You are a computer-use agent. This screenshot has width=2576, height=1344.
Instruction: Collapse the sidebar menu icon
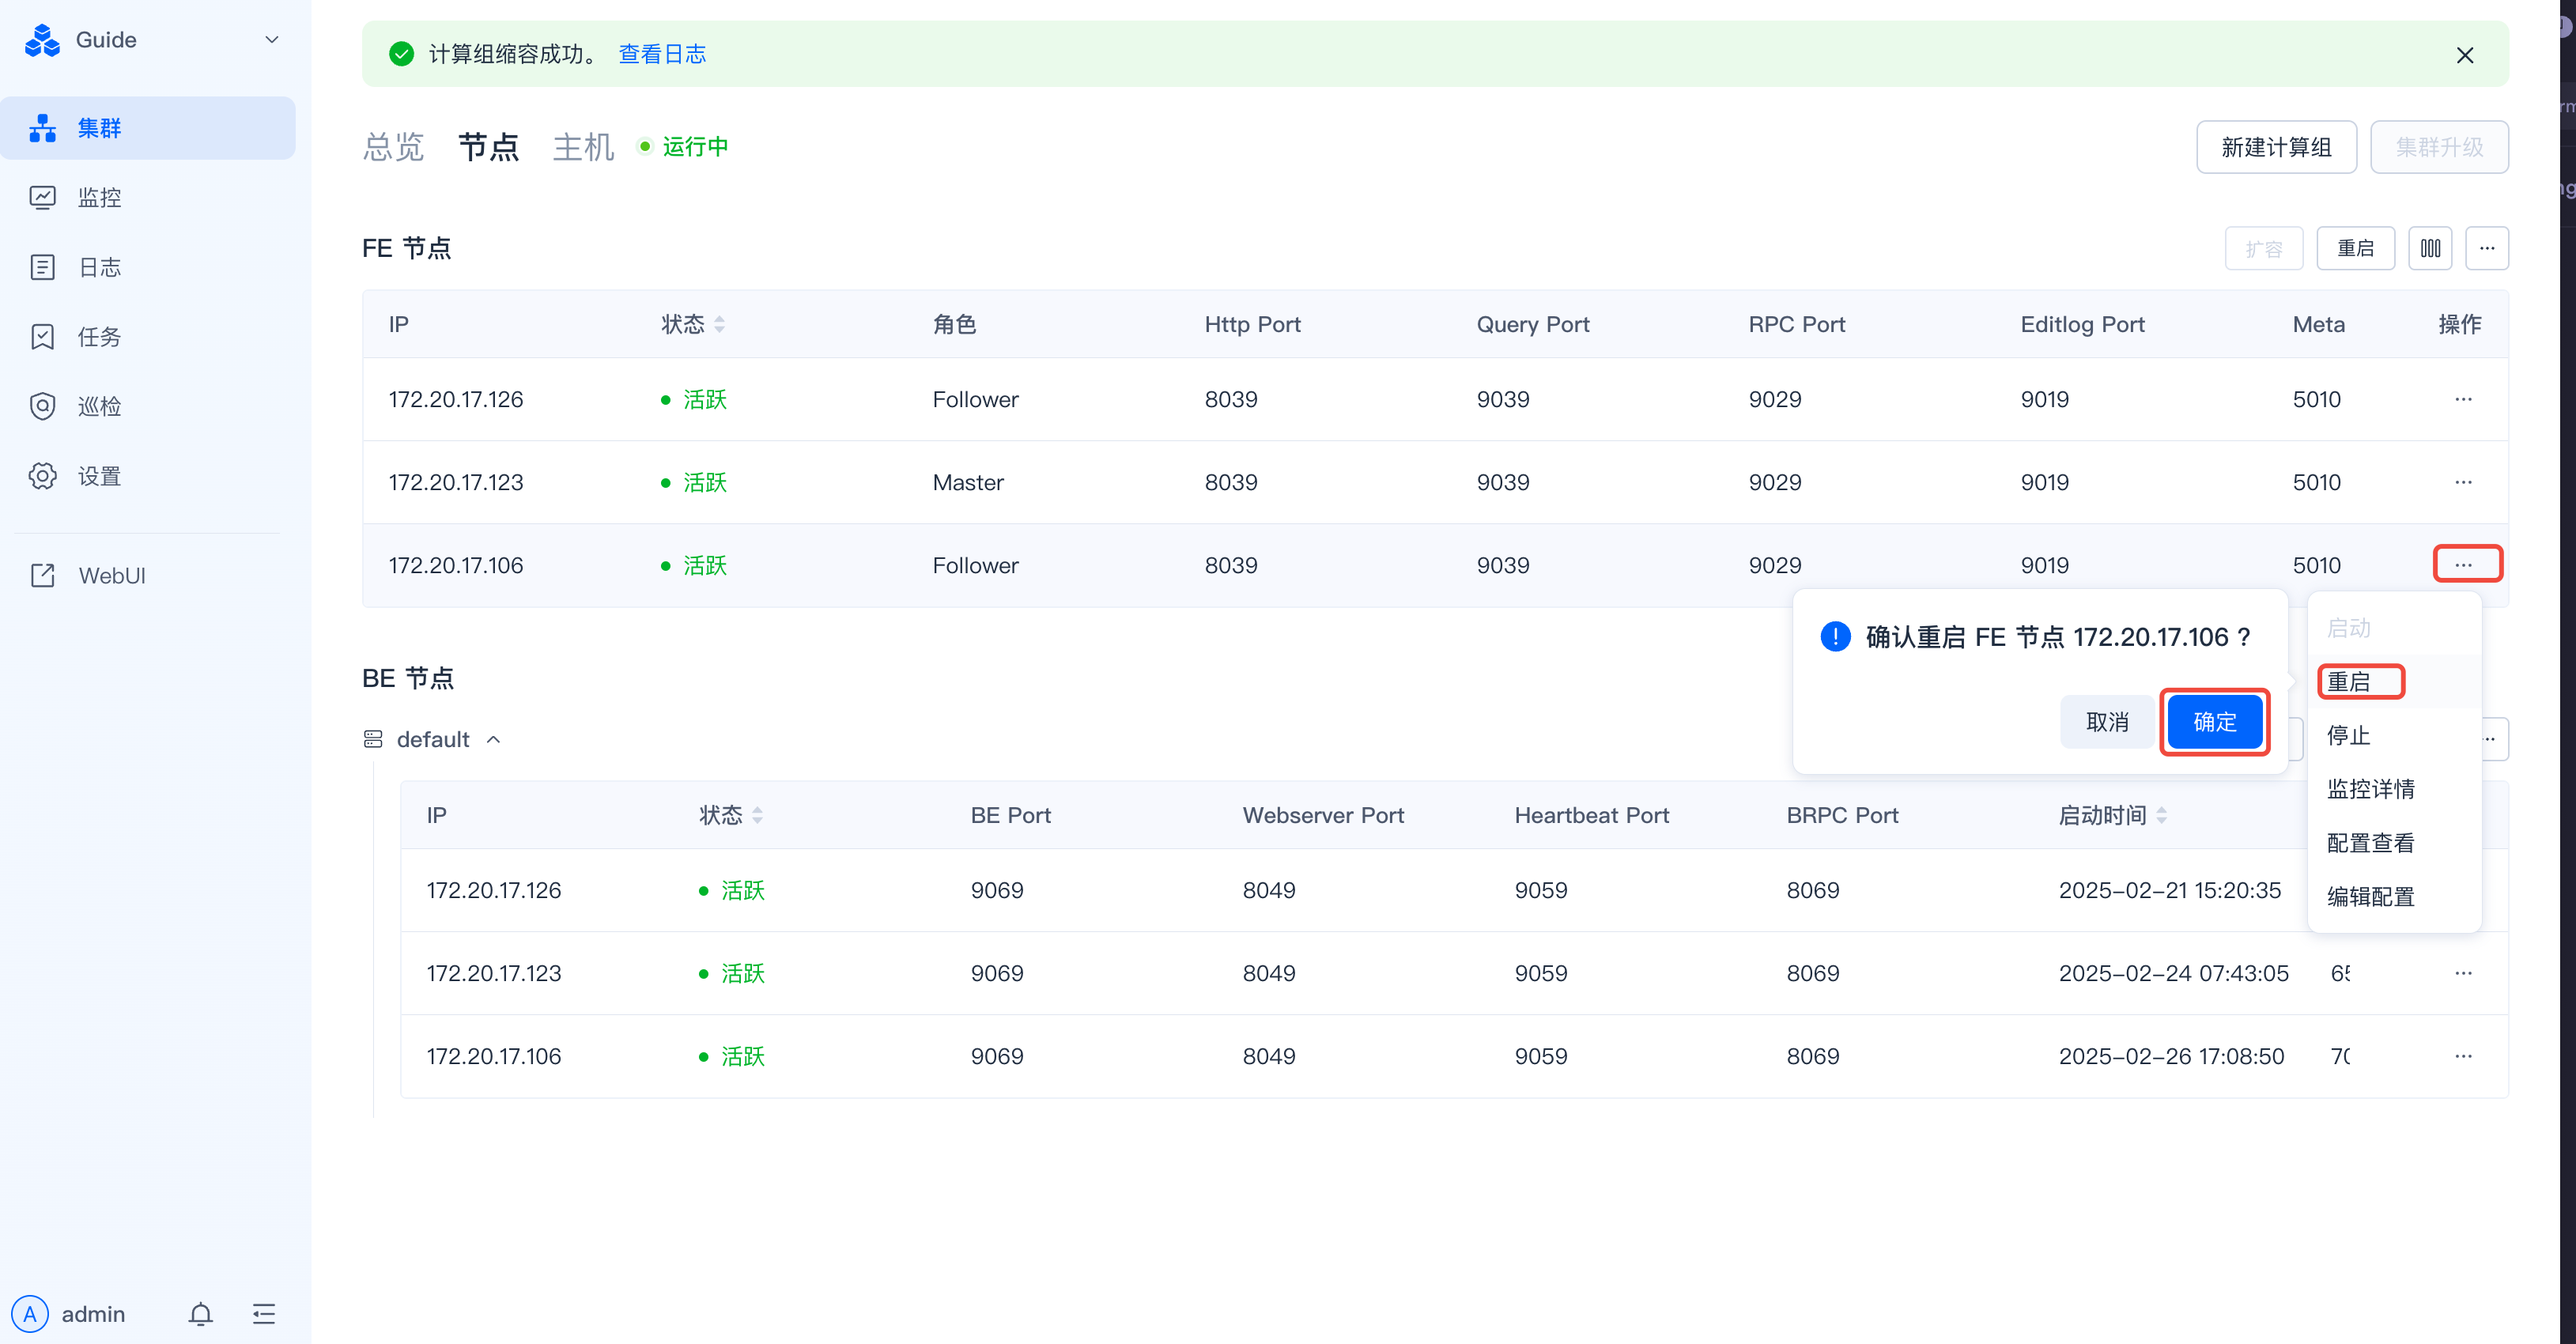264,1313
